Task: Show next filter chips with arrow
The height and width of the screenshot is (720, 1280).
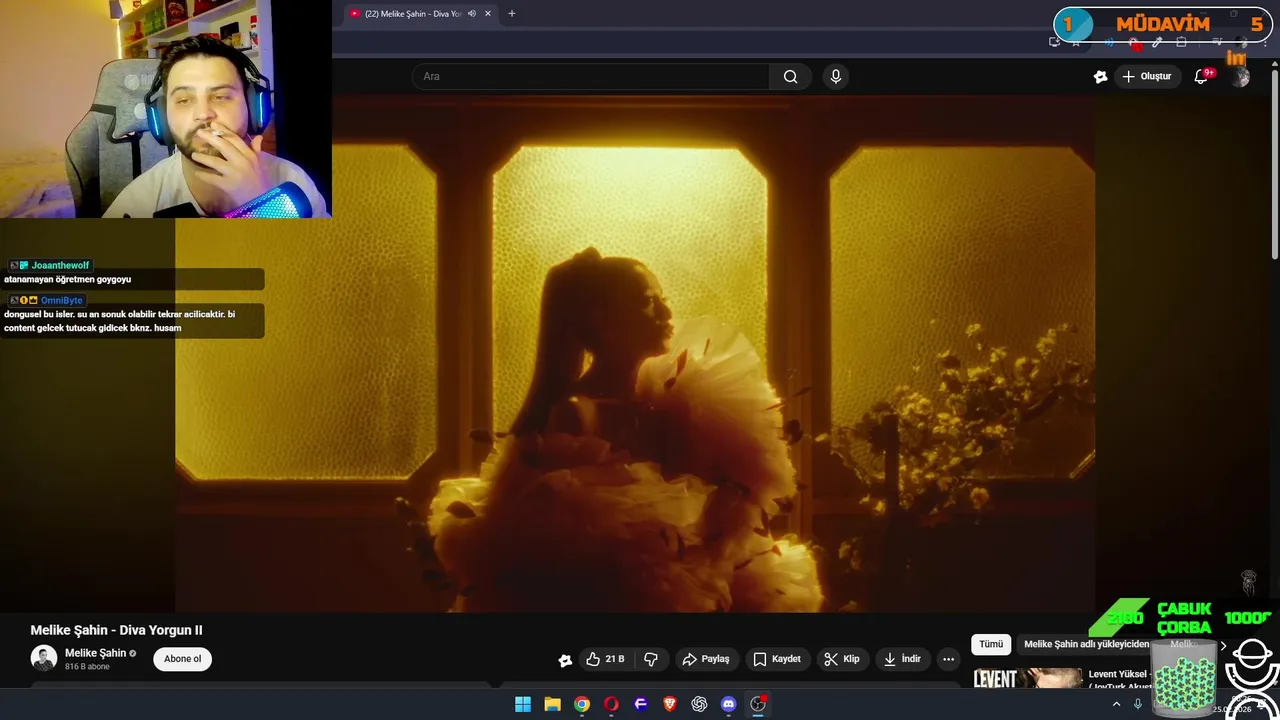Action: [1222, 646]
